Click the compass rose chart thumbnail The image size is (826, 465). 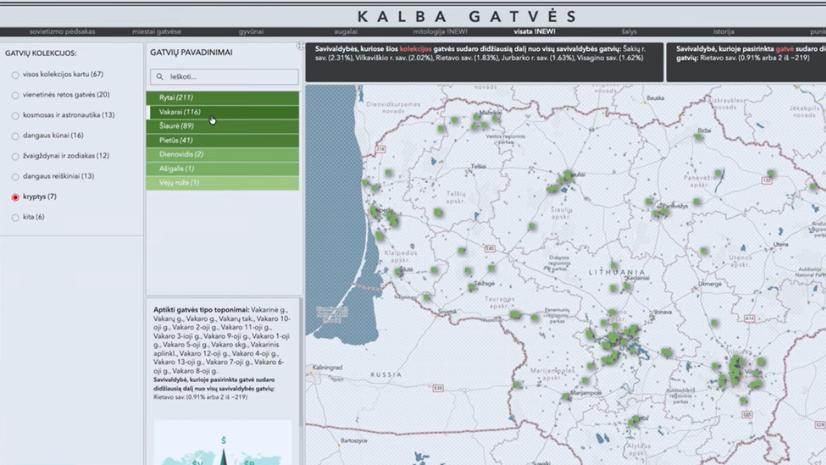tap(223, 442)
